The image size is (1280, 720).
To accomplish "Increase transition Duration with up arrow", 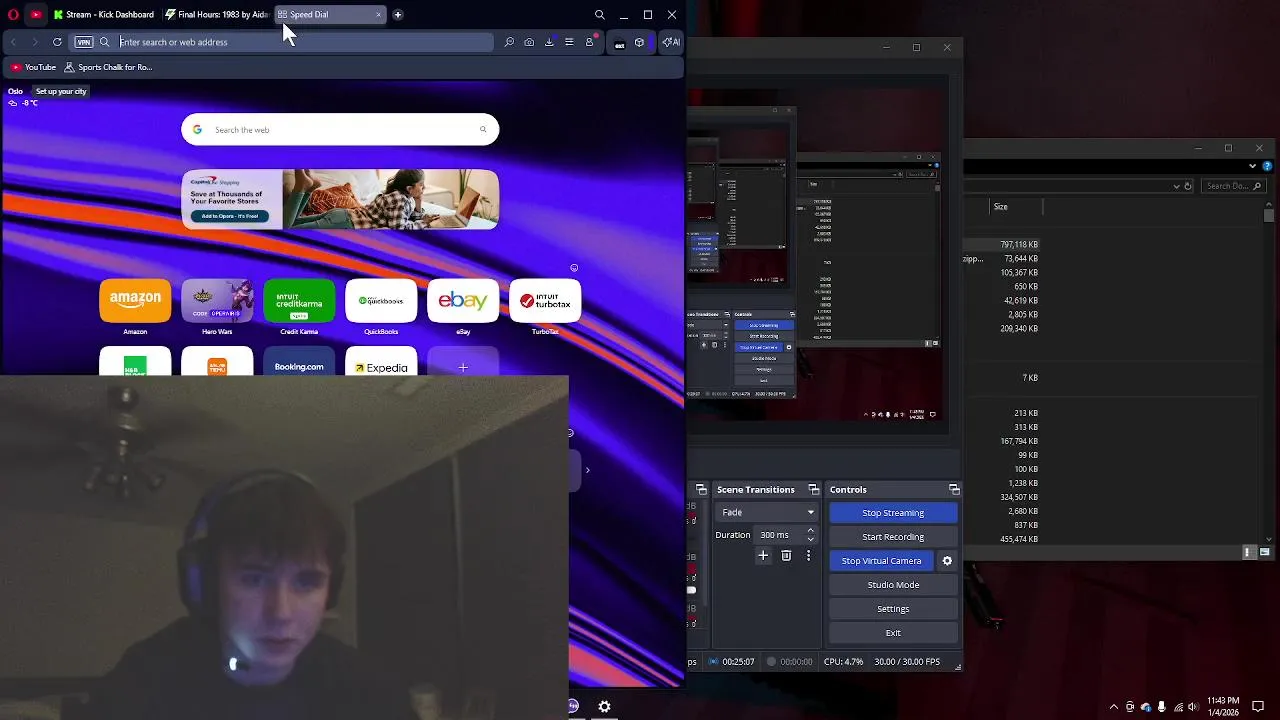I will point(811,530).
